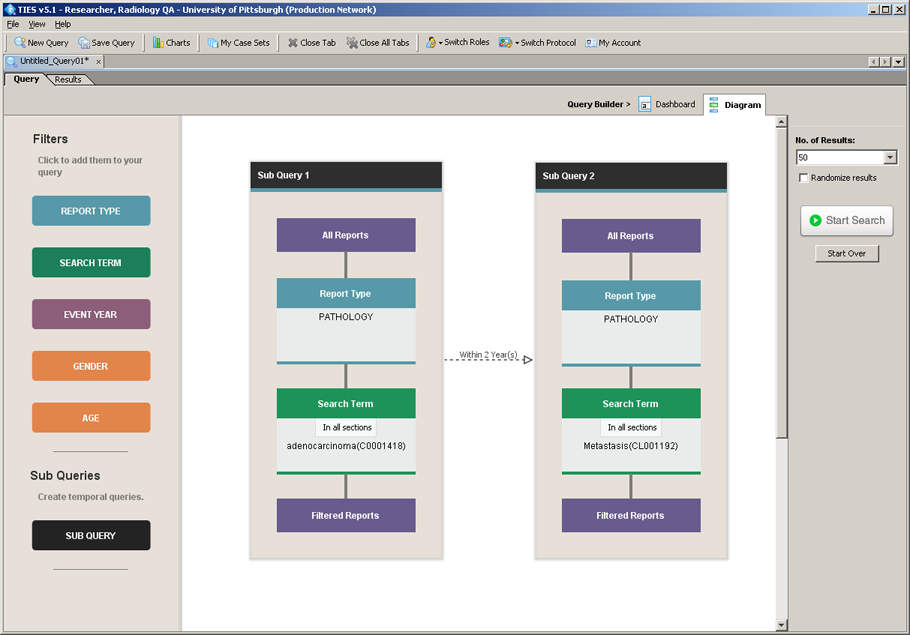The width and height of the screenshot is (910, 635).
Task: Click Filtered Reports node in Sub Query 1
Action: (x=346, y=515)
